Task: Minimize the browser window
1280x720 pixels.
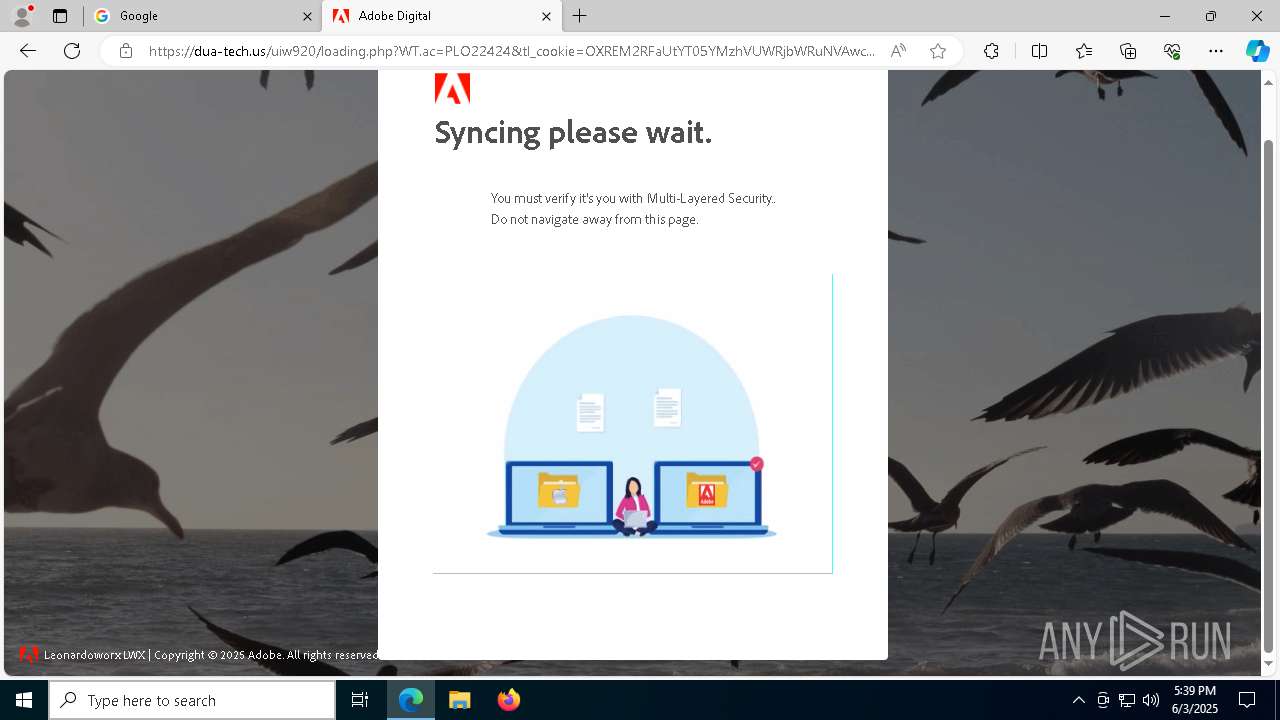Action: (x=1164, y=16)
